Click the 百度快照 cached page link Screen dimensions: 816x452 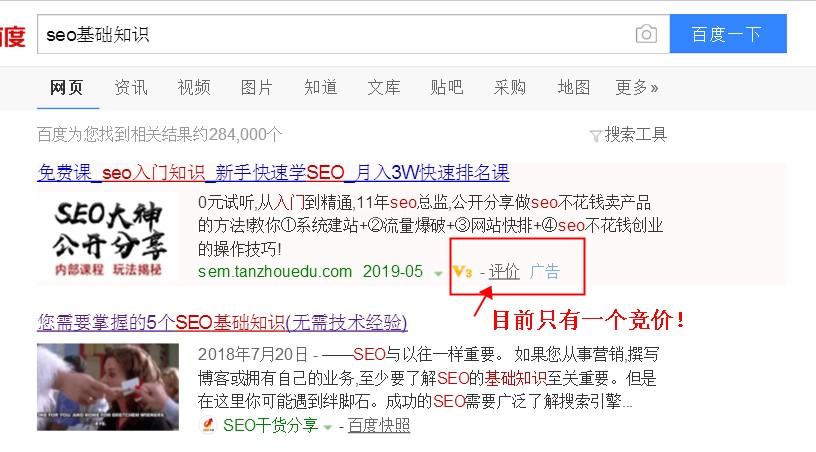click(379, 425)
